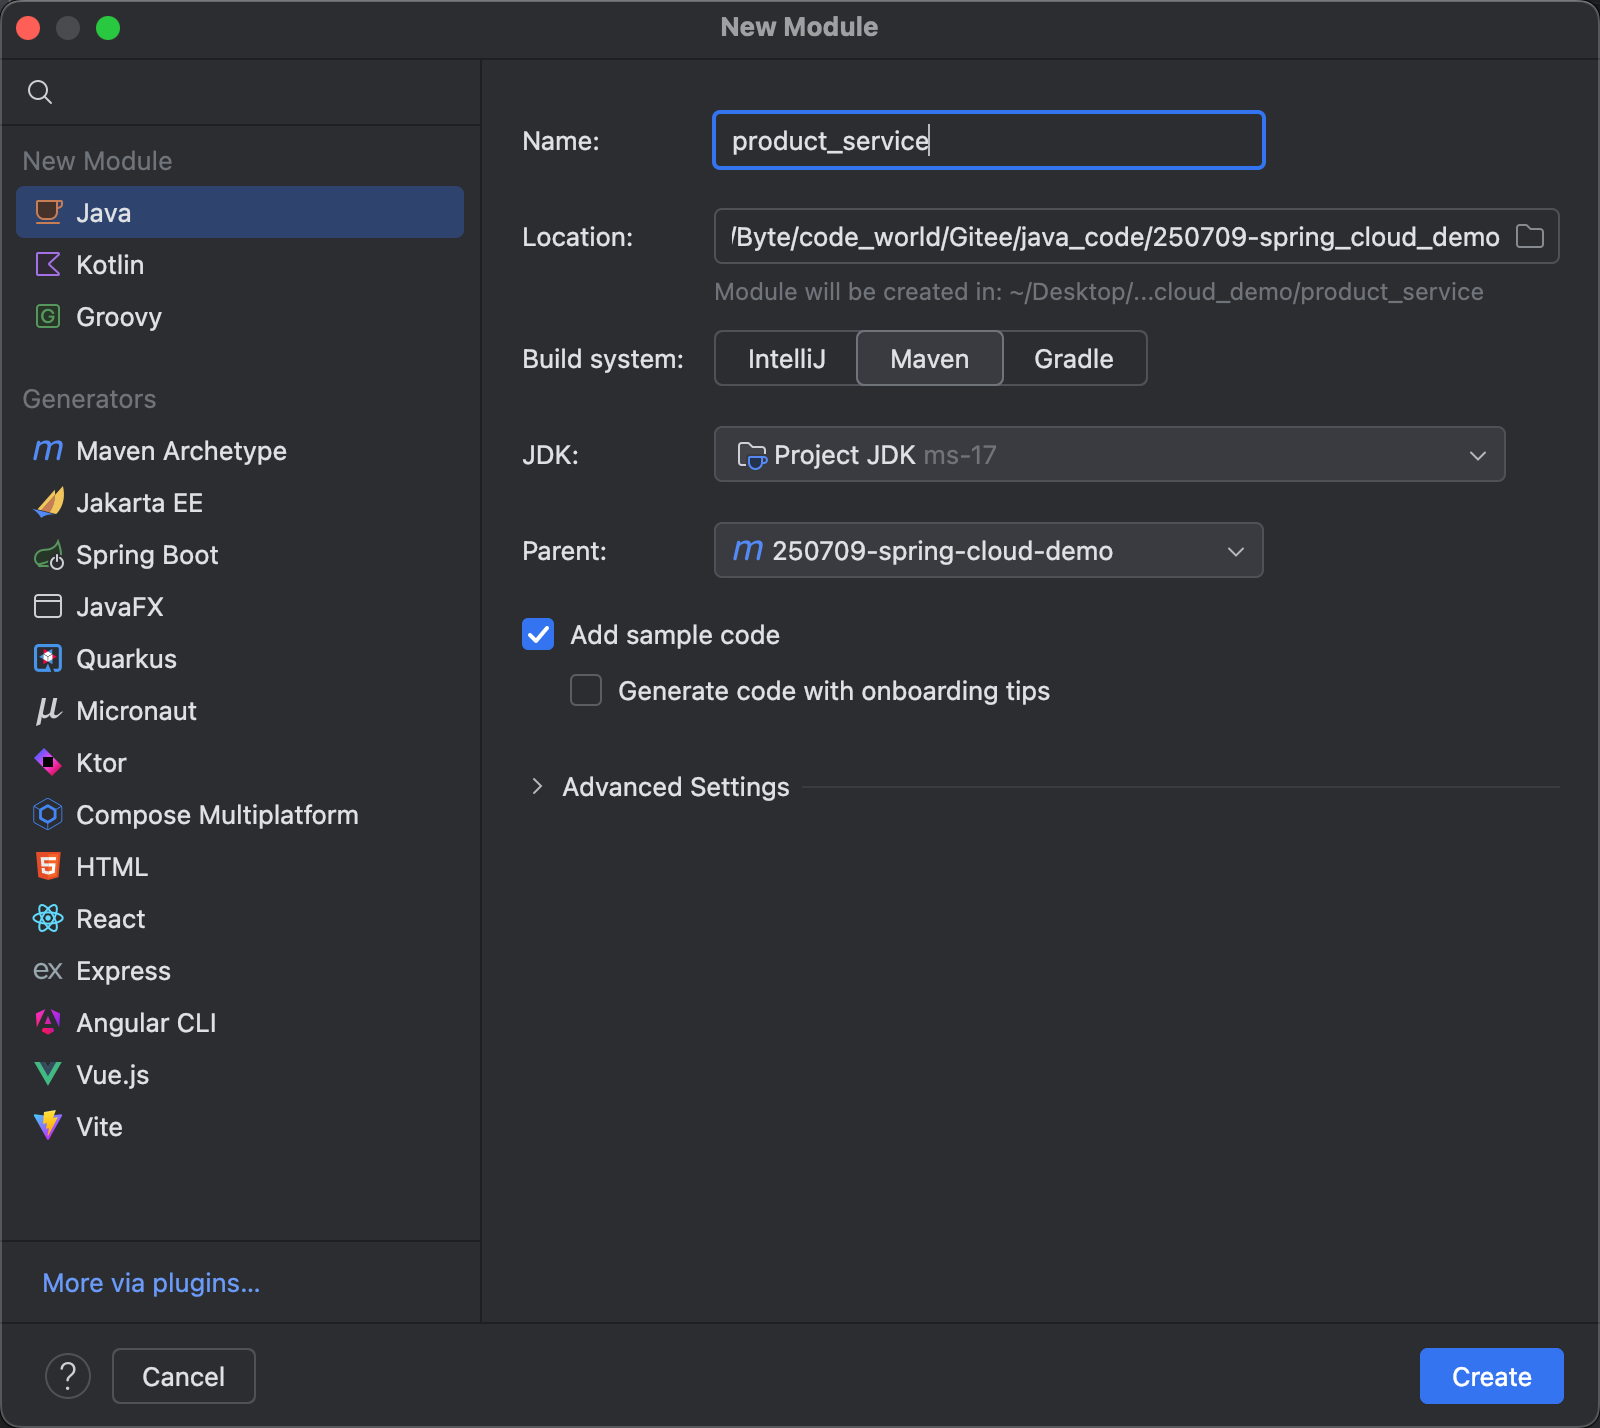1600x1428 pixels.
Task: Open the JDK dropdown
Action: click(1110, 454)
